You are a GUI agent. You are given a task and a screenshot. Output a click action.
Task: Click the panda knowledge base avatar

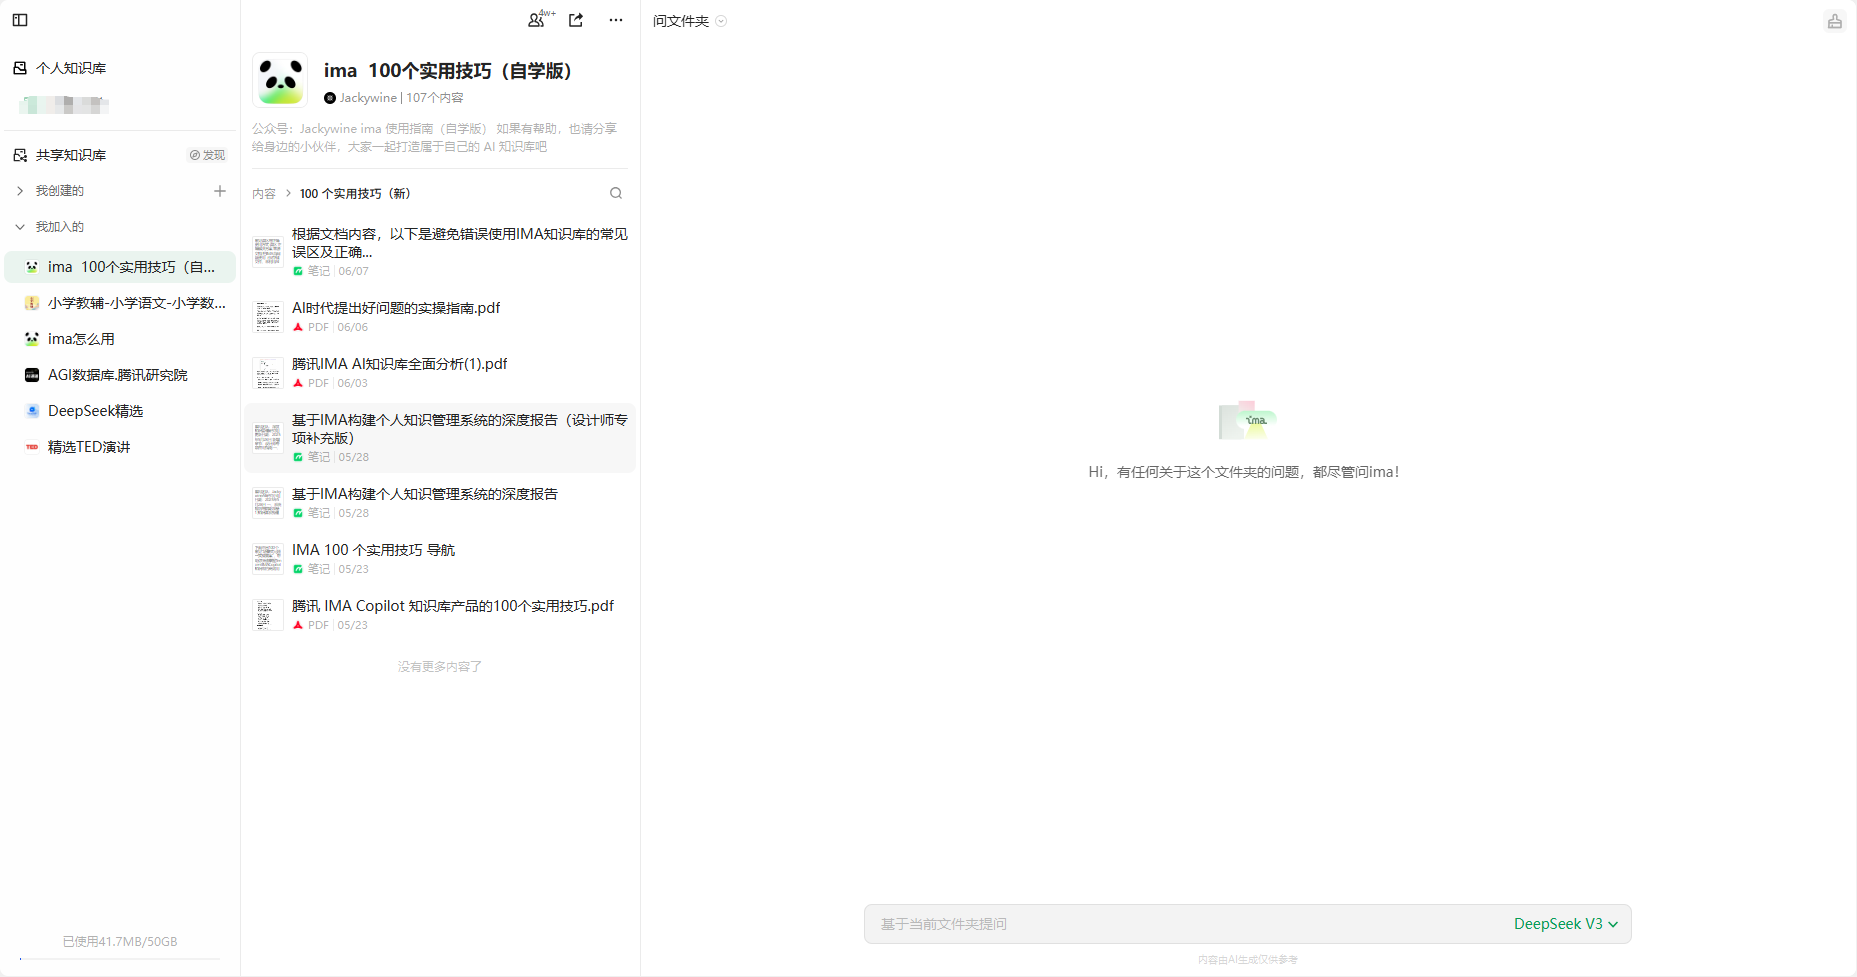pyautogui.click(x=280, y=80)
